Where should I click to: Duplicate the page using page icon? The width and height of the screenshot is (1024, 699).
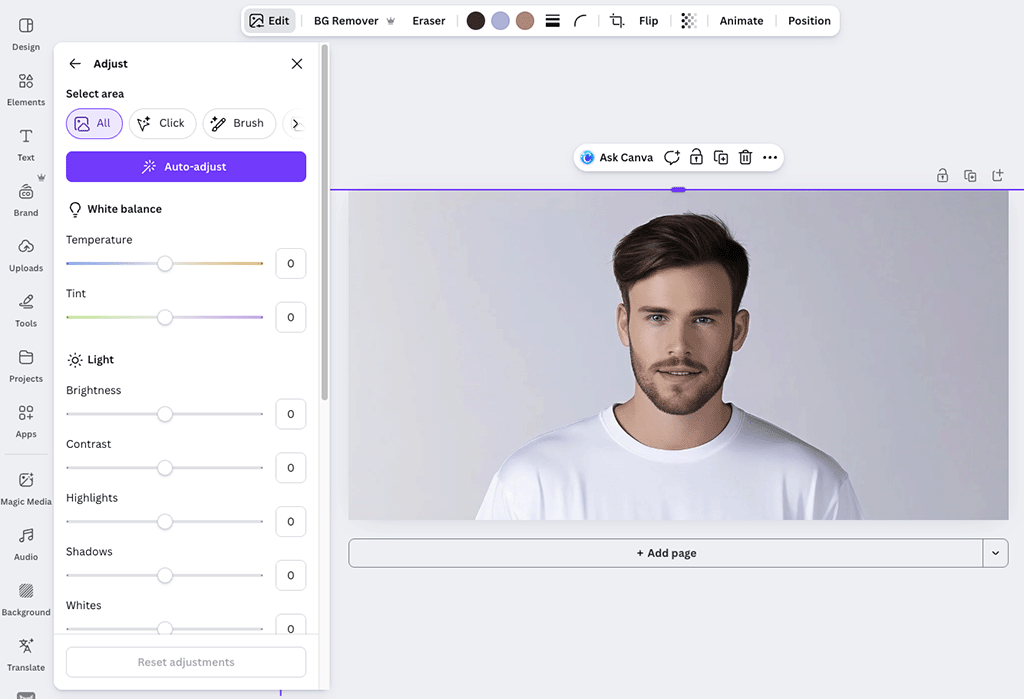(x=970, y=176)
